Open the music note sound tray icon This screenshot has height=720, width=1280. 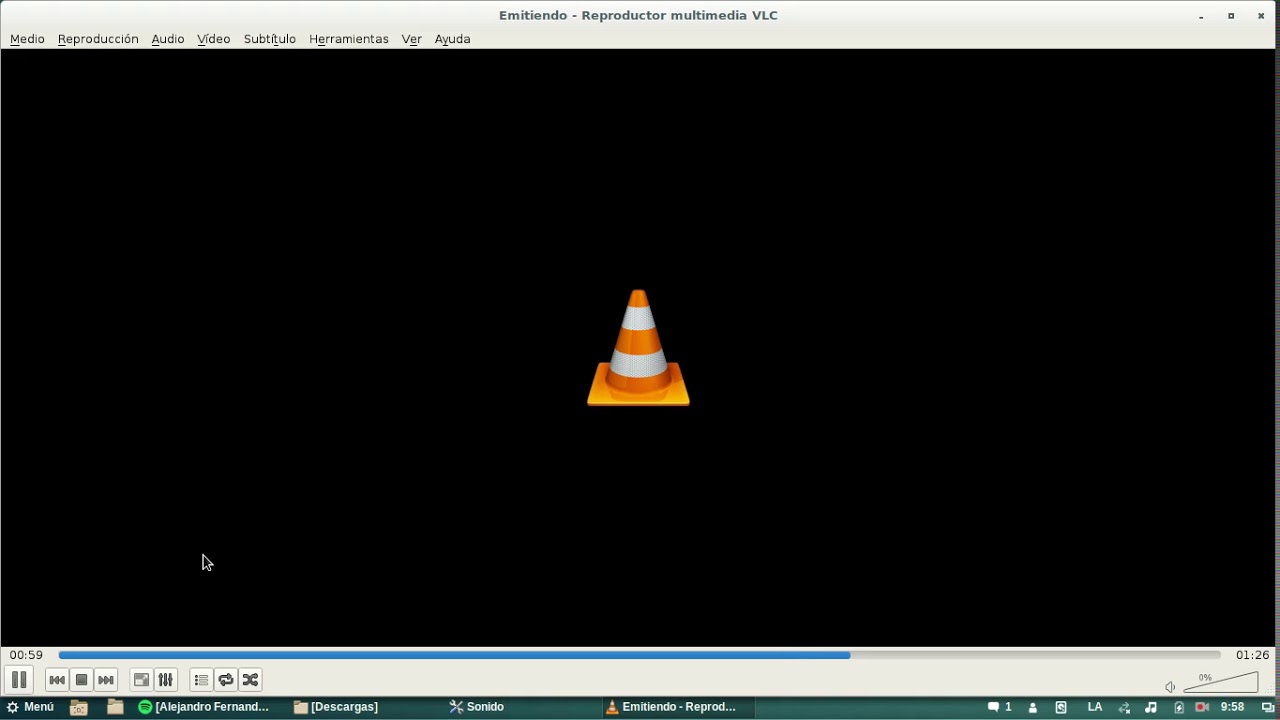(1151, 707)
